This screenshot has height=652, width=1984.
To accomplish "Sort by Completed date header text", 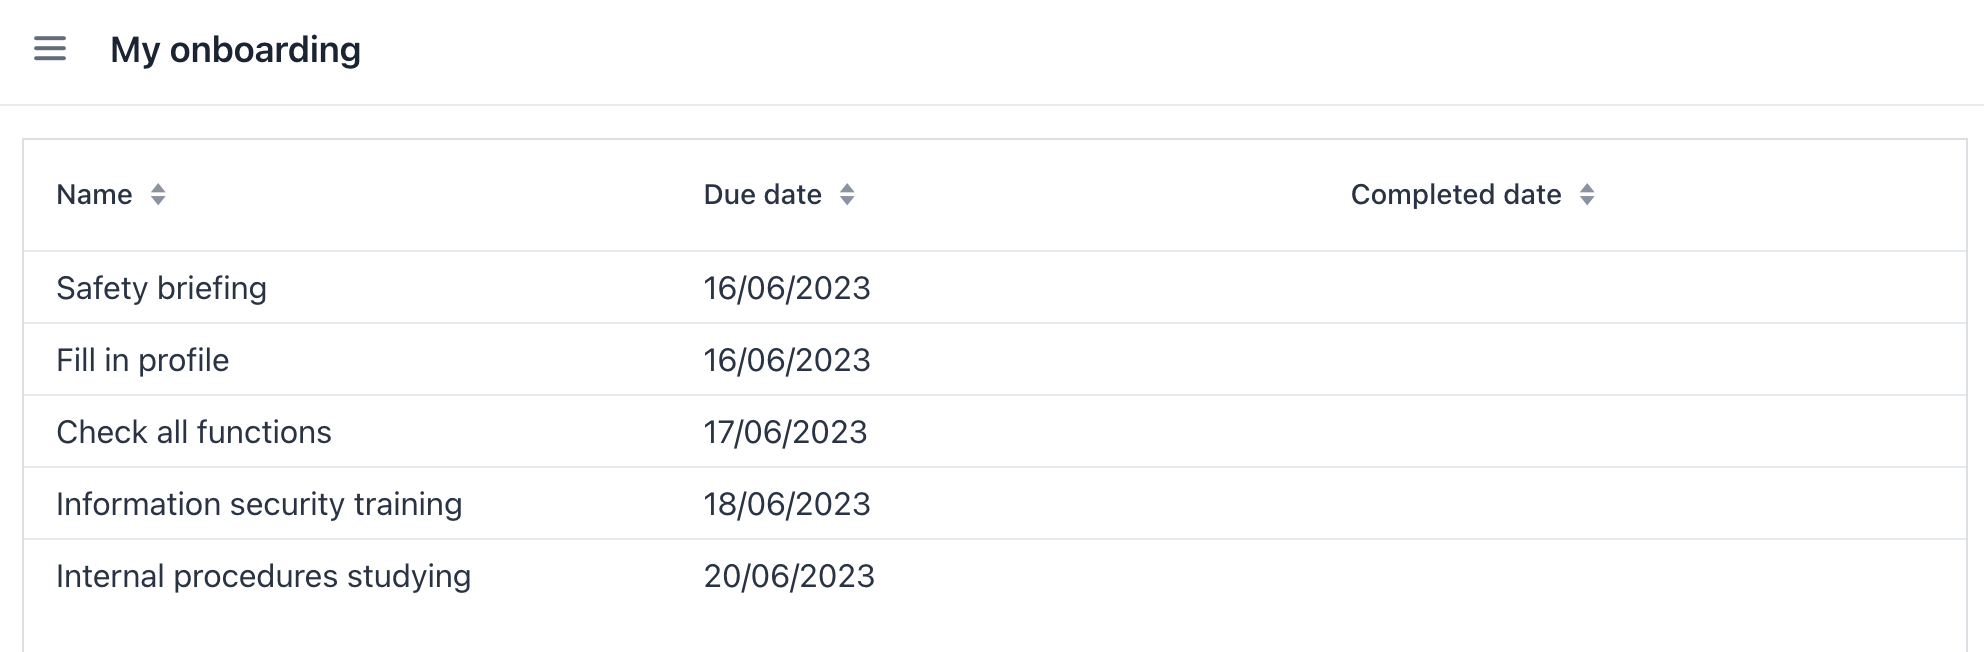I will click(1455, 195).
